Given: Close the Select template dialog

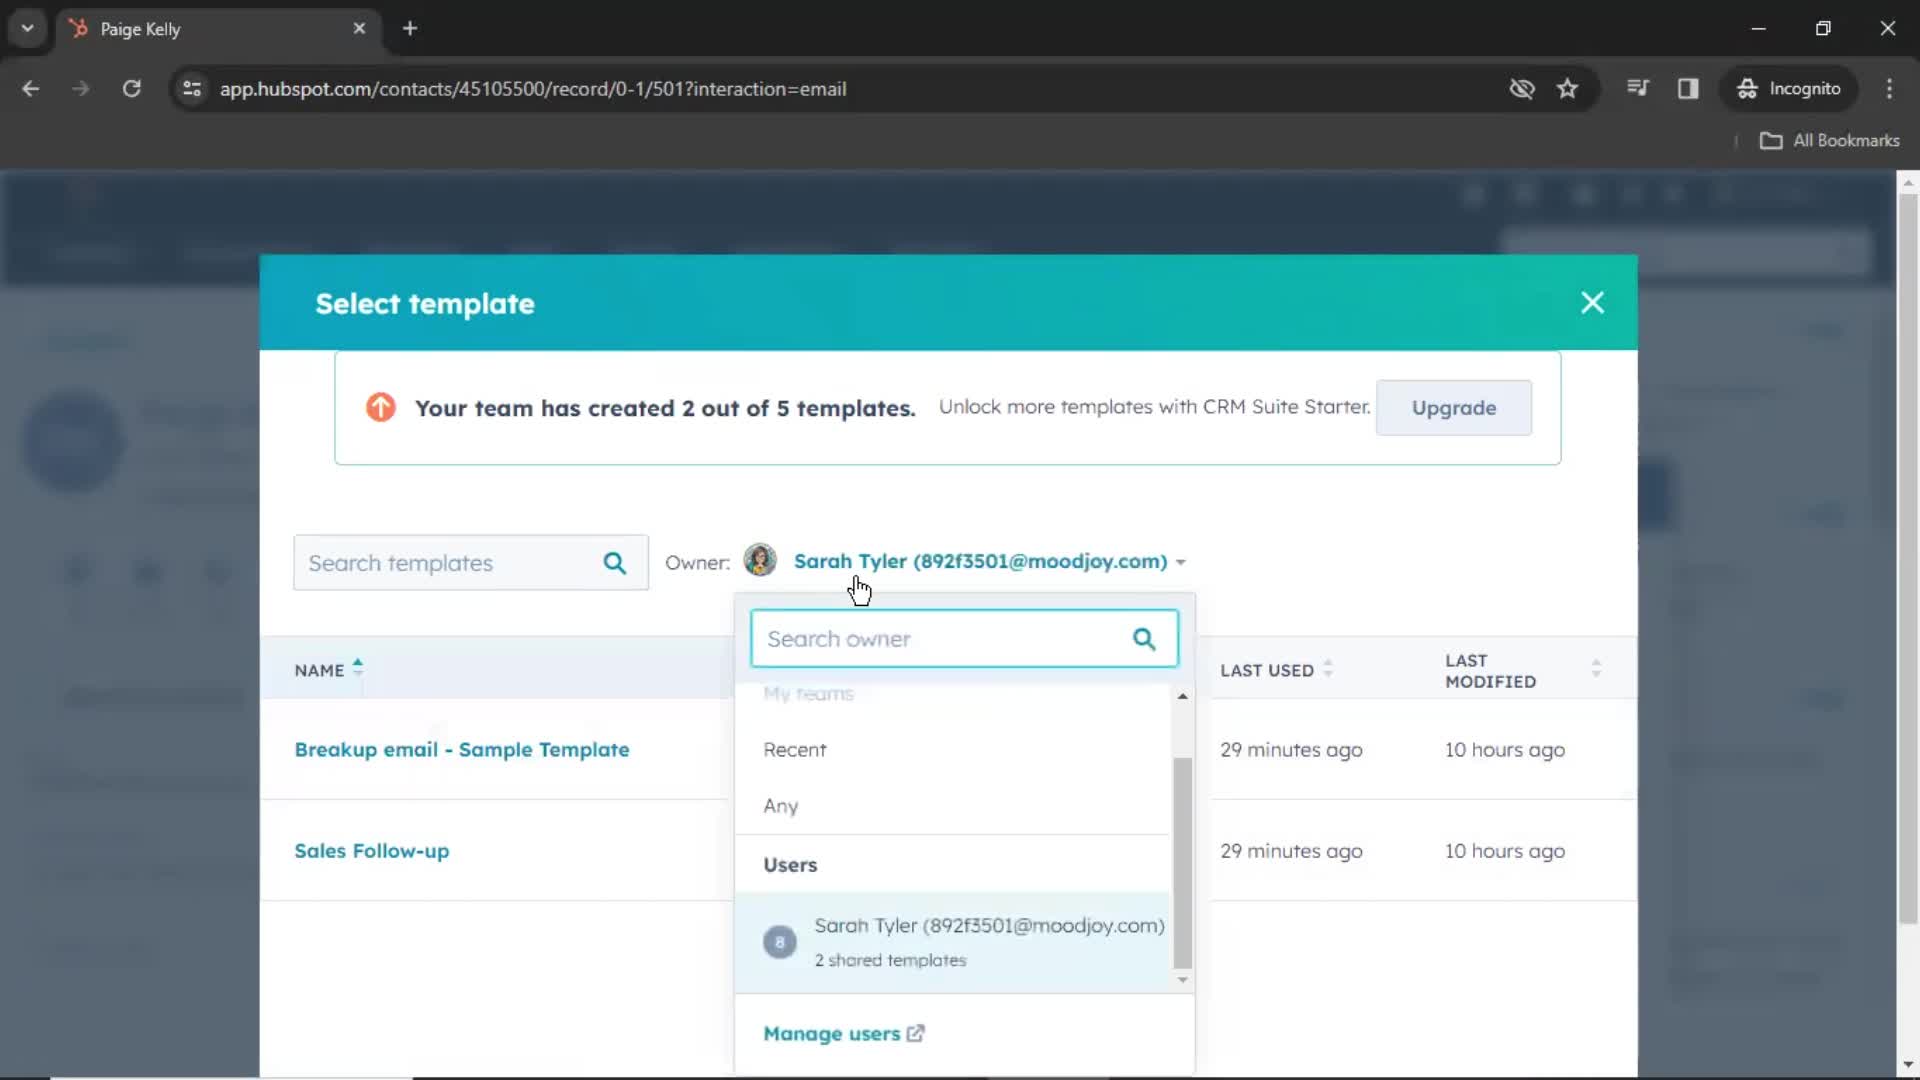Looking at the screenshot, I should (1593, 302).
